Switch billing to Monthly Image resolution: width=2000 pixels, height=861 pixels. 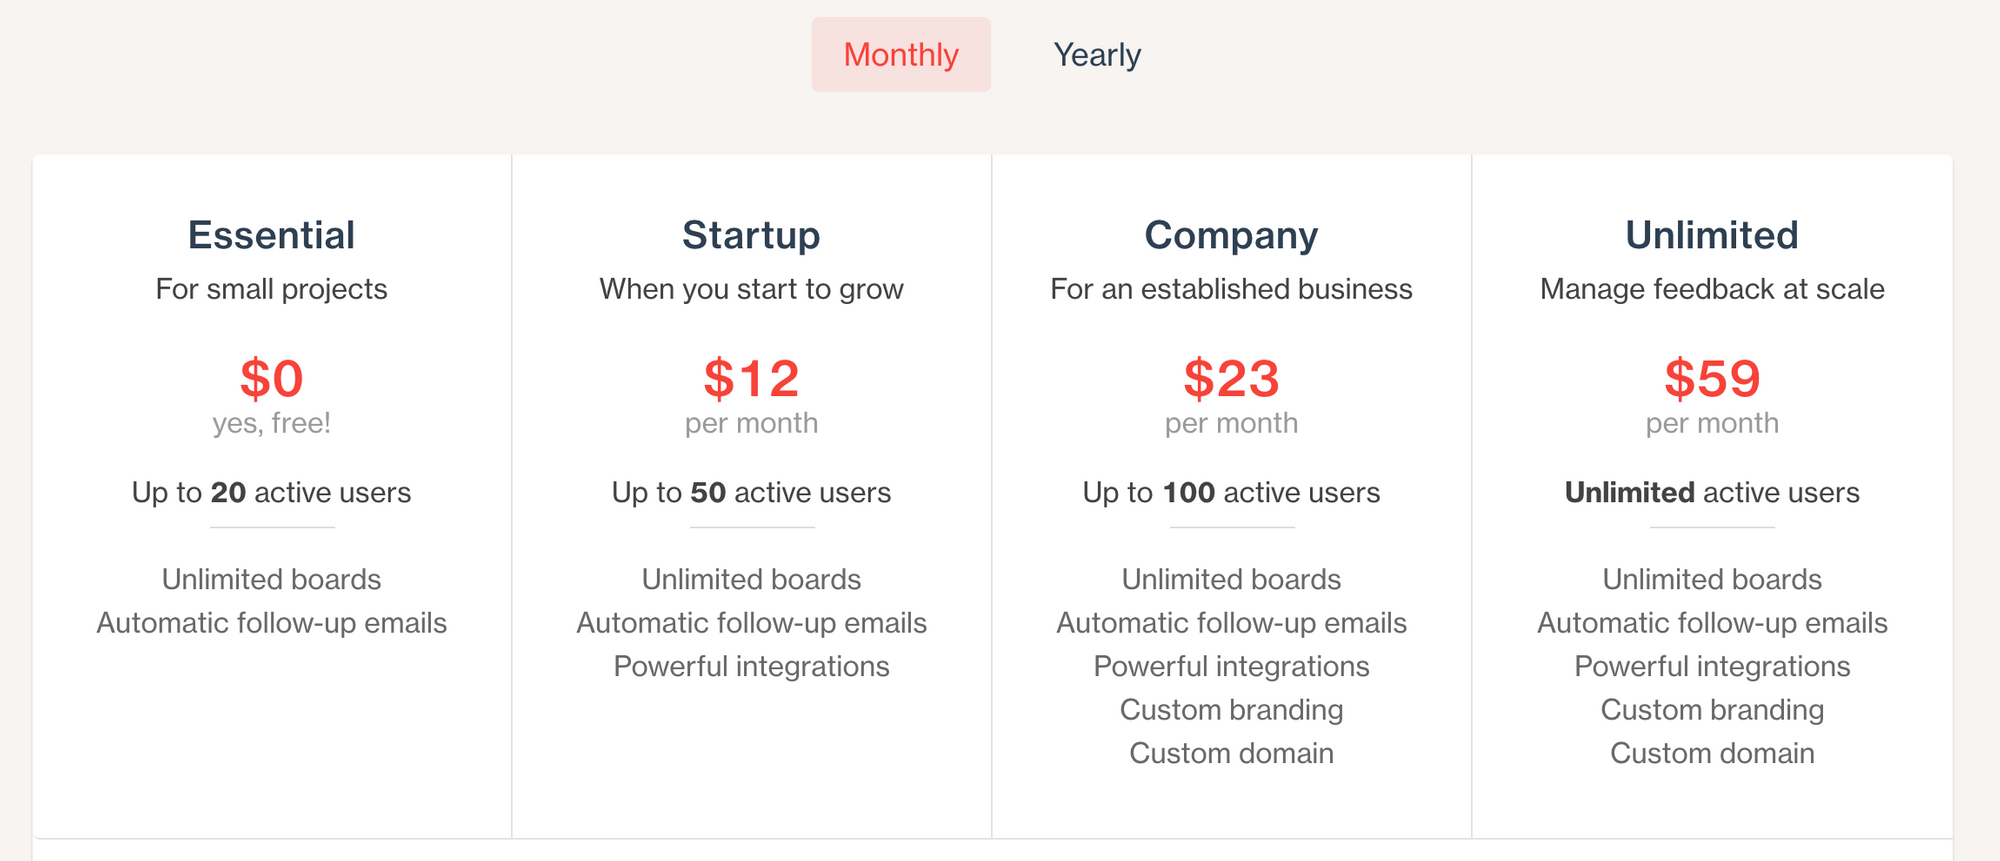pos(901,55)
